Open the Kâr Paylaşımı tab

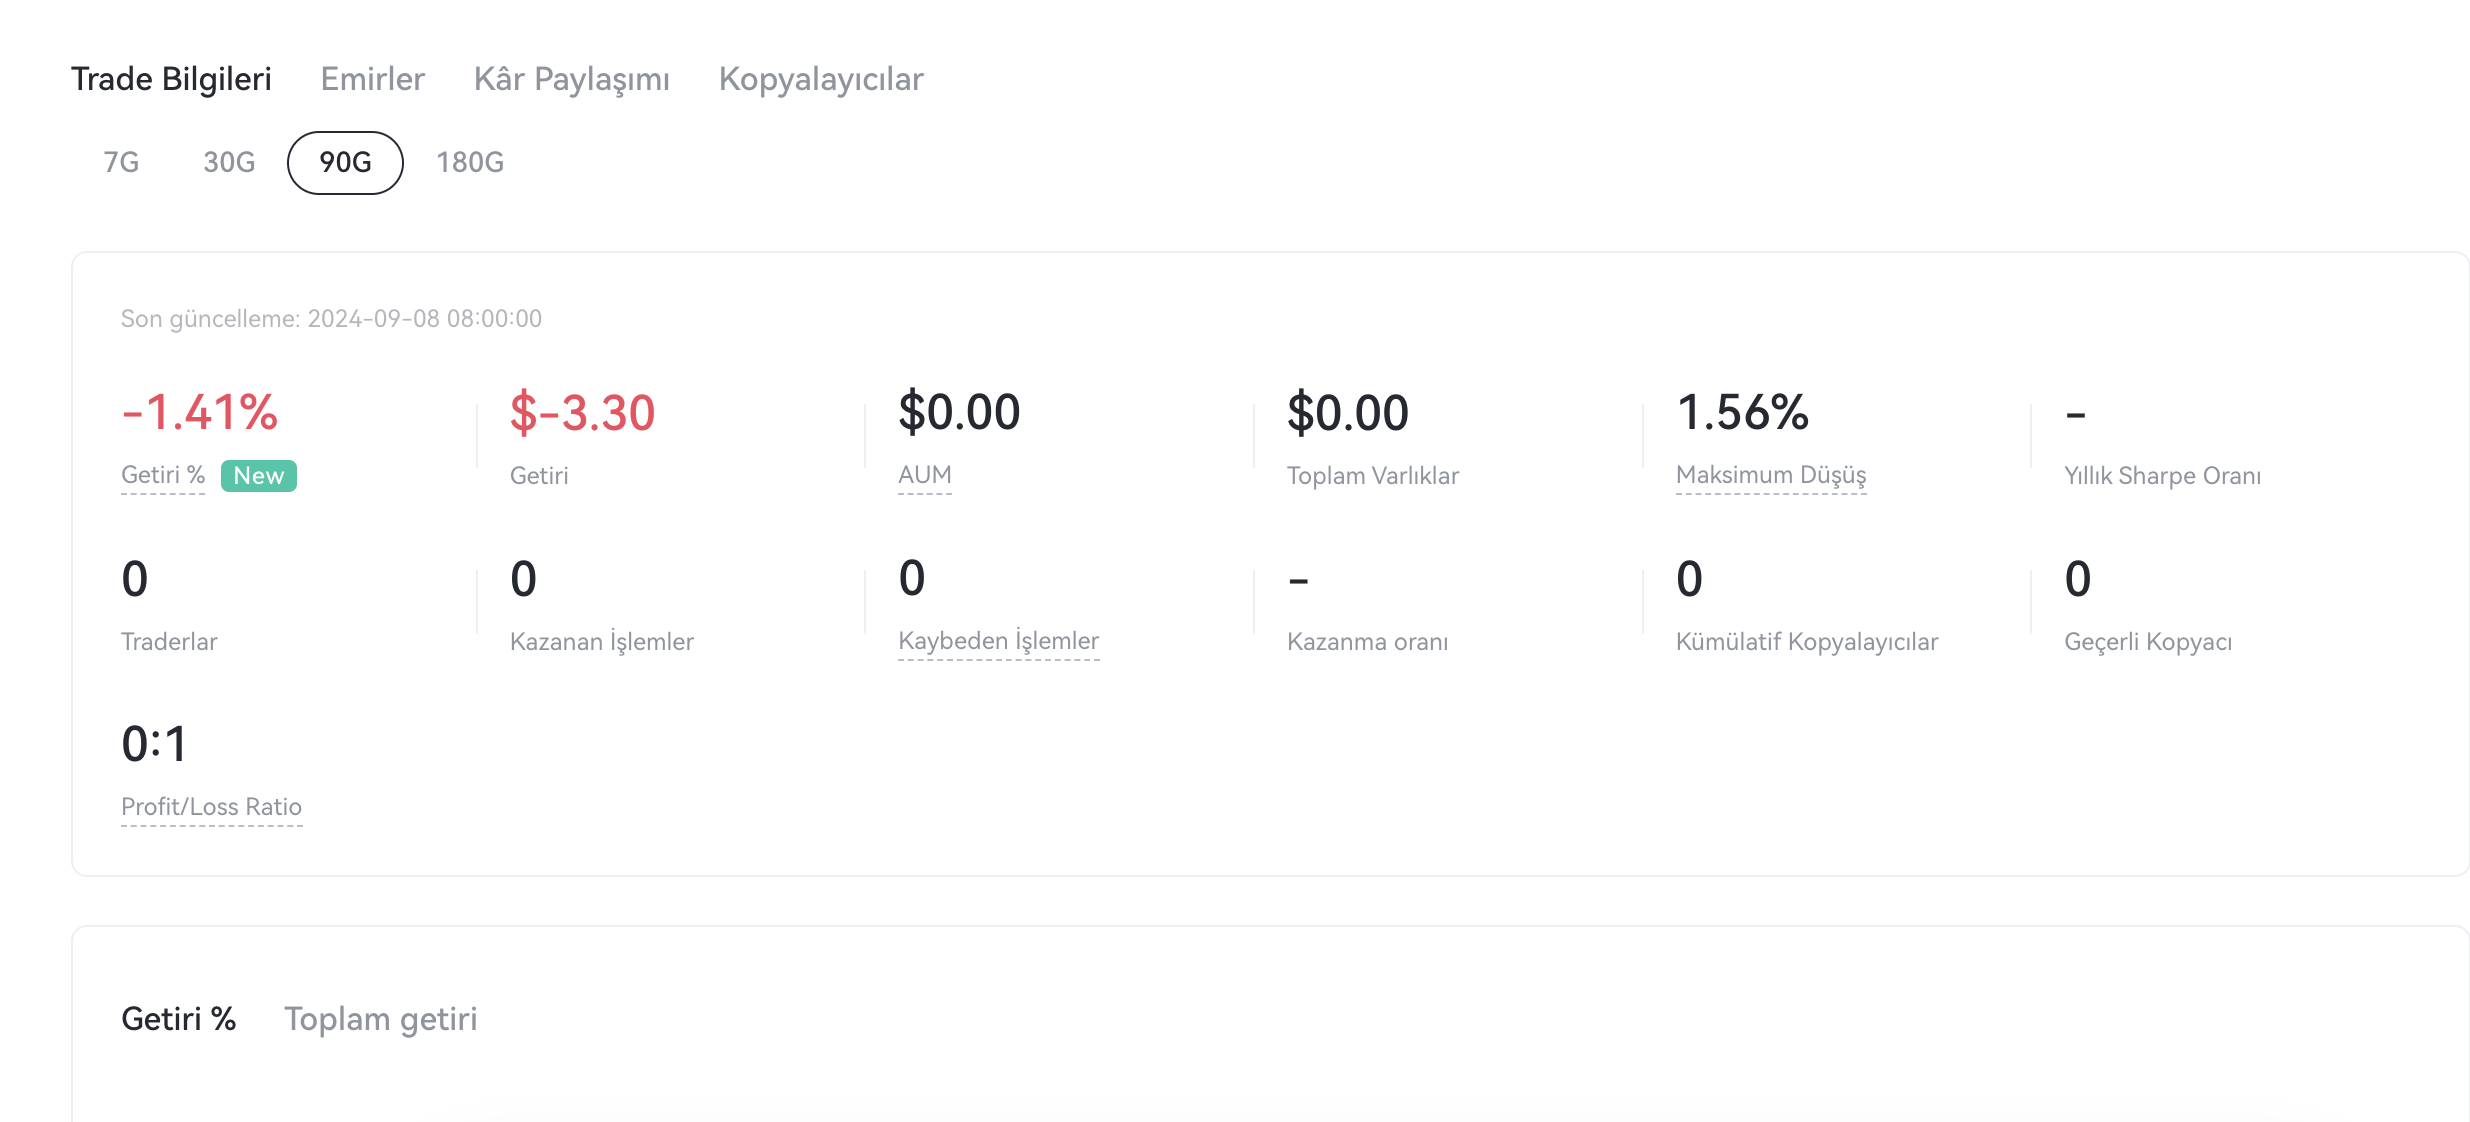coord(571,79)
